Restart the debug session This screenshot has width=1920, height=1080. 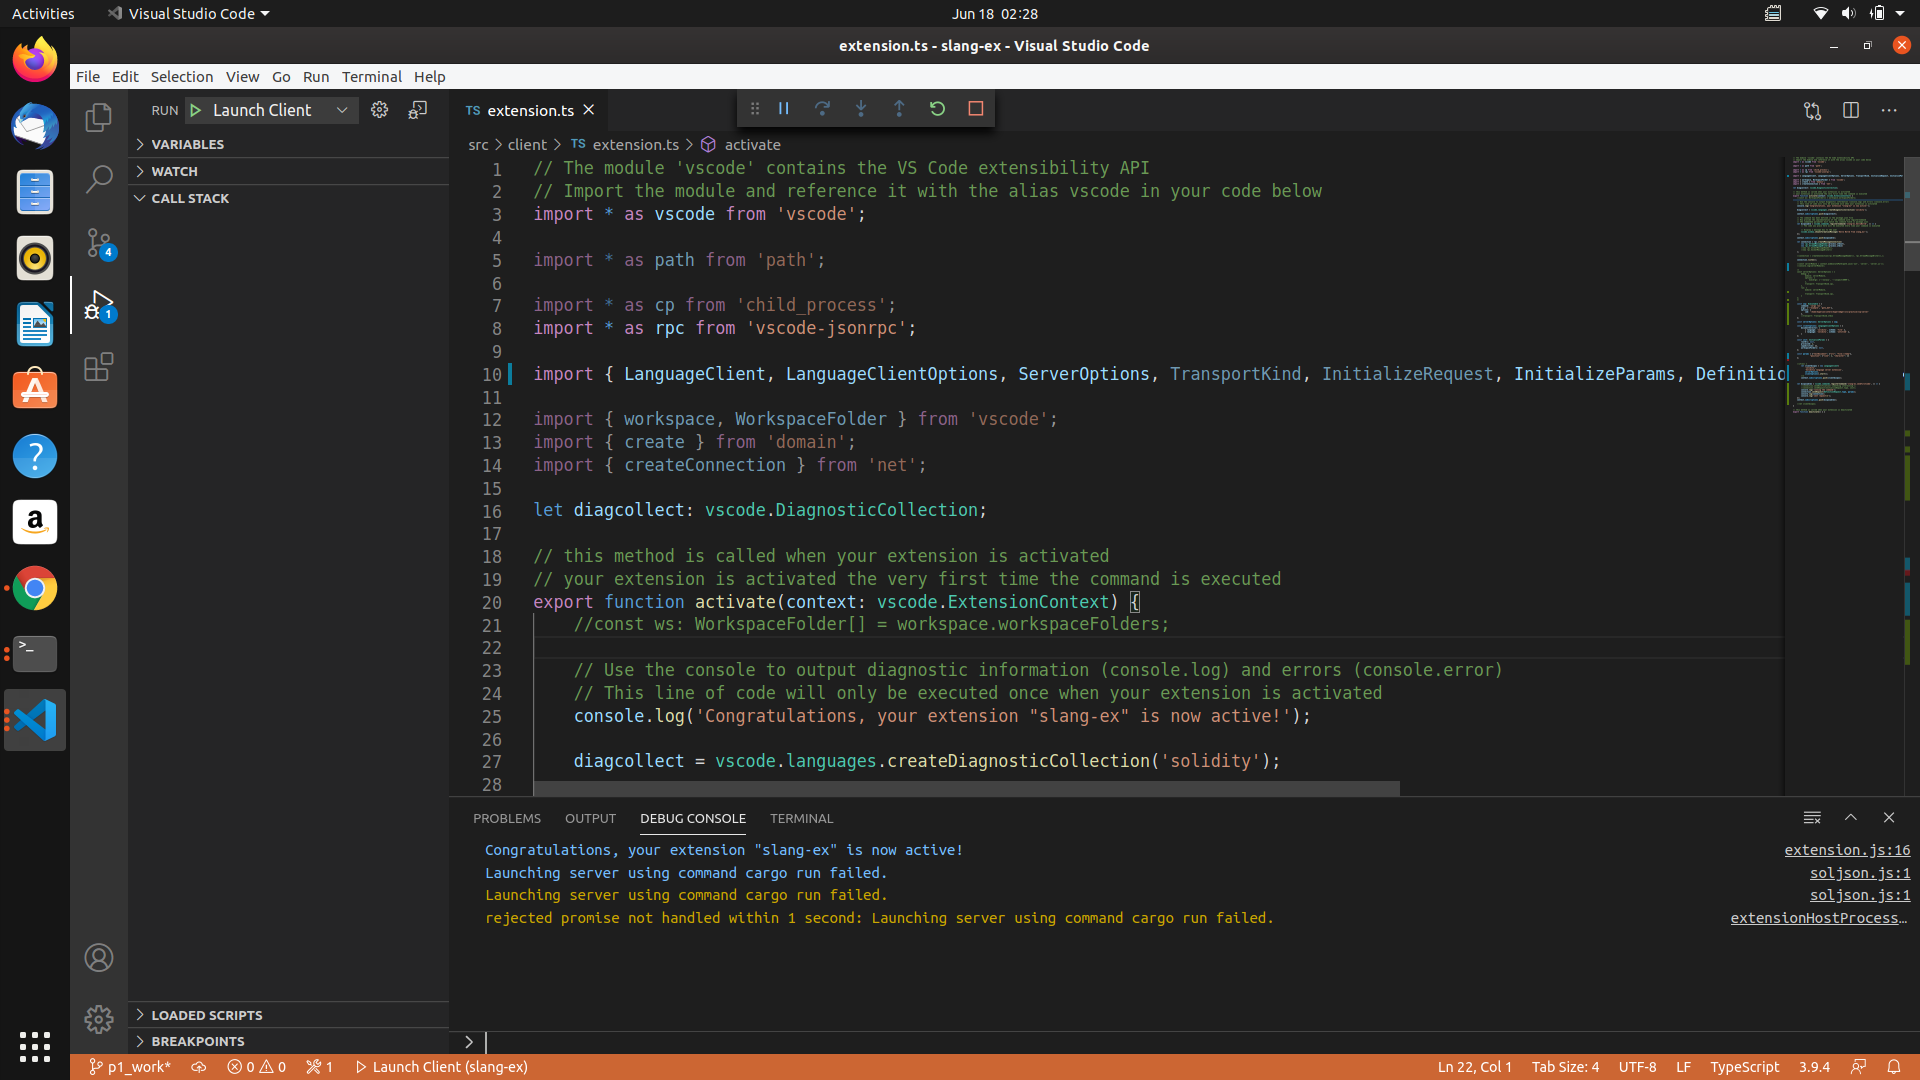coord(937,108)
